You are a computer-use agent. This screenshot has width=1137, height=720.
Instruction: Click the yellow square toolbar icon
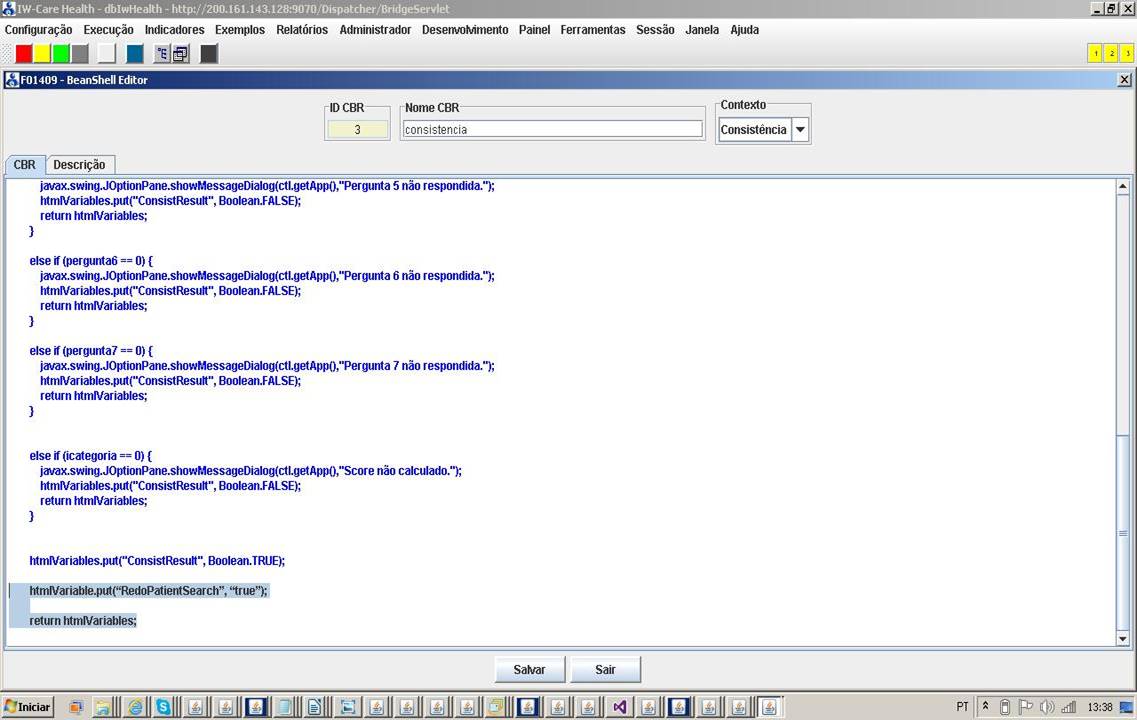42,54
